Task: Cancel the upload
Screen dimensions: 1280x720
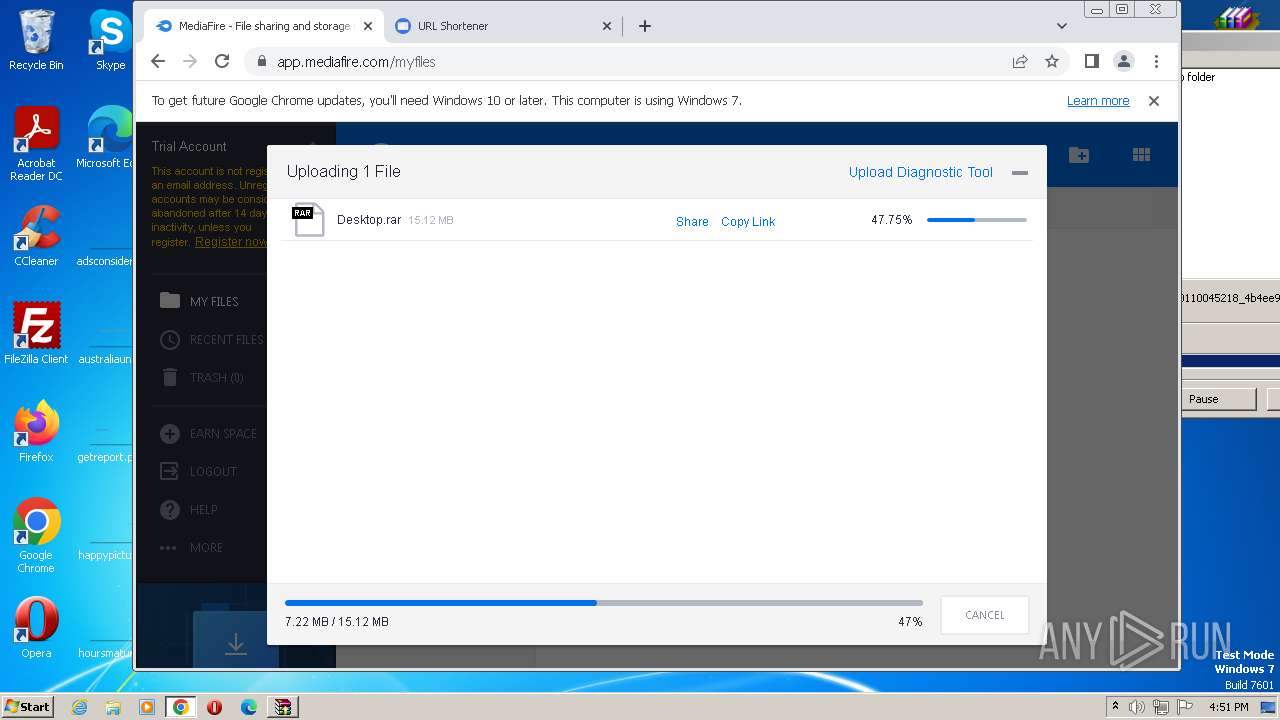Action: pos(985,615)
